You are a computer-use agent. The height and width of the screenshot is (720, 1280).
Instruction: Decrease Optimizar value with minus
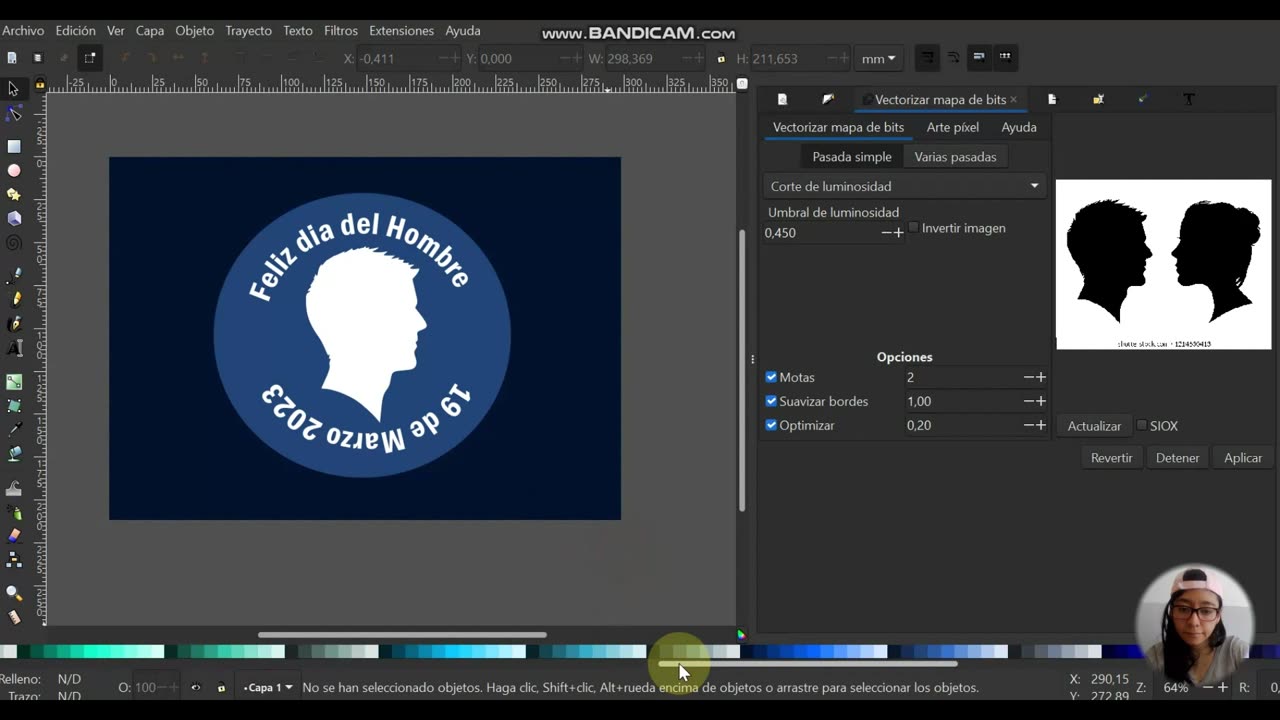click(1029, 425)
